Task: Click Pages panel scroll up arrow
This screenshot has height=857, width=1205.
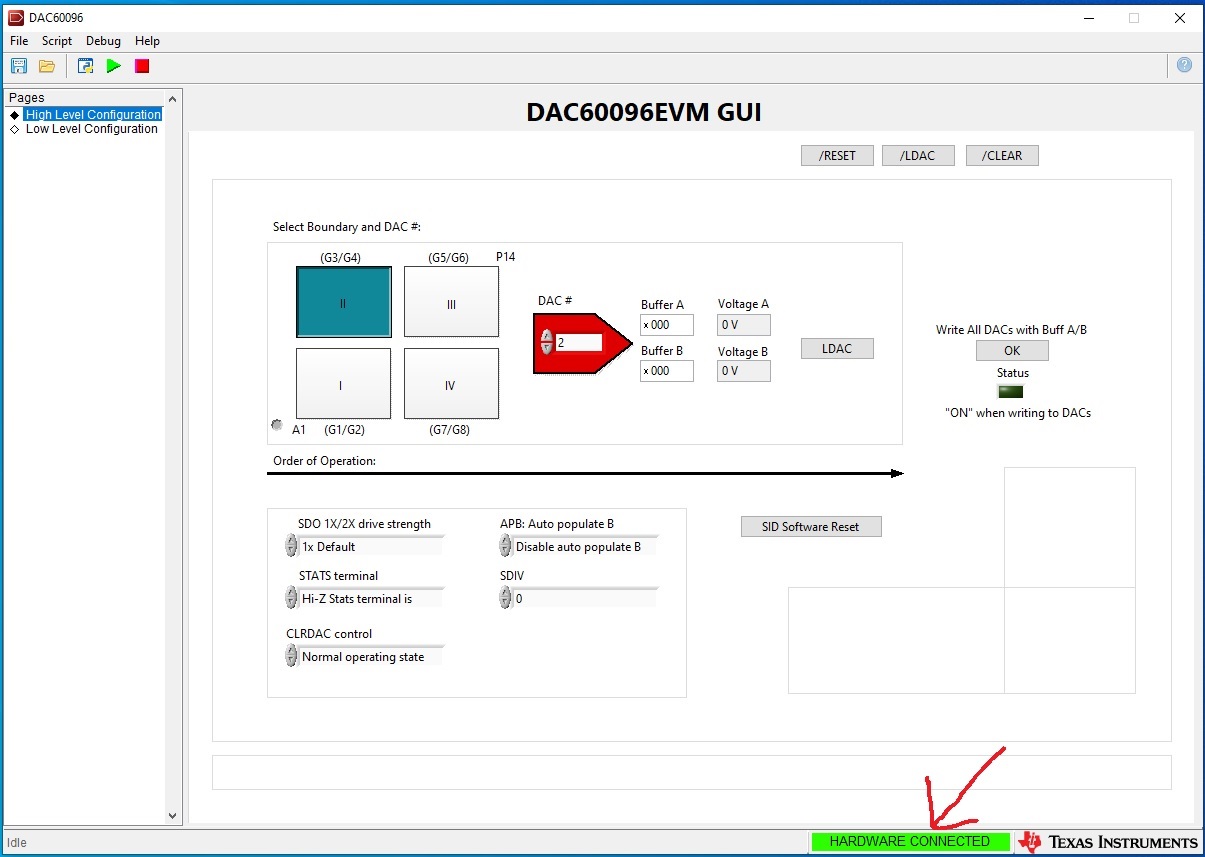Action: tap(173, 98)
